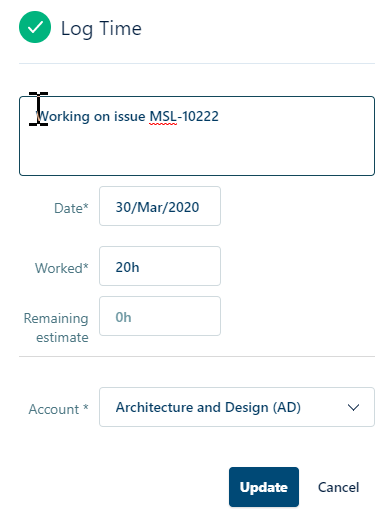Click the Remaining estimate field showing 0h
The height and width of the screenshot is (526, 383).
pos(160,316)
